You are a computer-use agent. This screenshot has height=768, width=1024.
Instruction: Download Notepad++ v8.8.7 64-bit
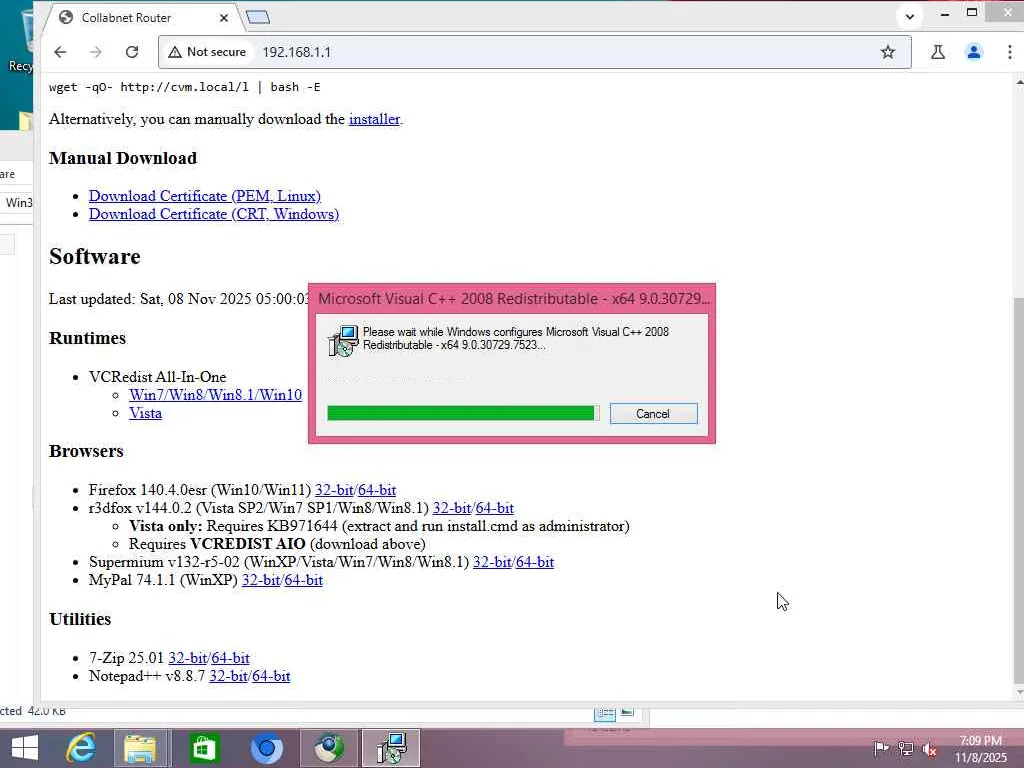pos(271,677)
